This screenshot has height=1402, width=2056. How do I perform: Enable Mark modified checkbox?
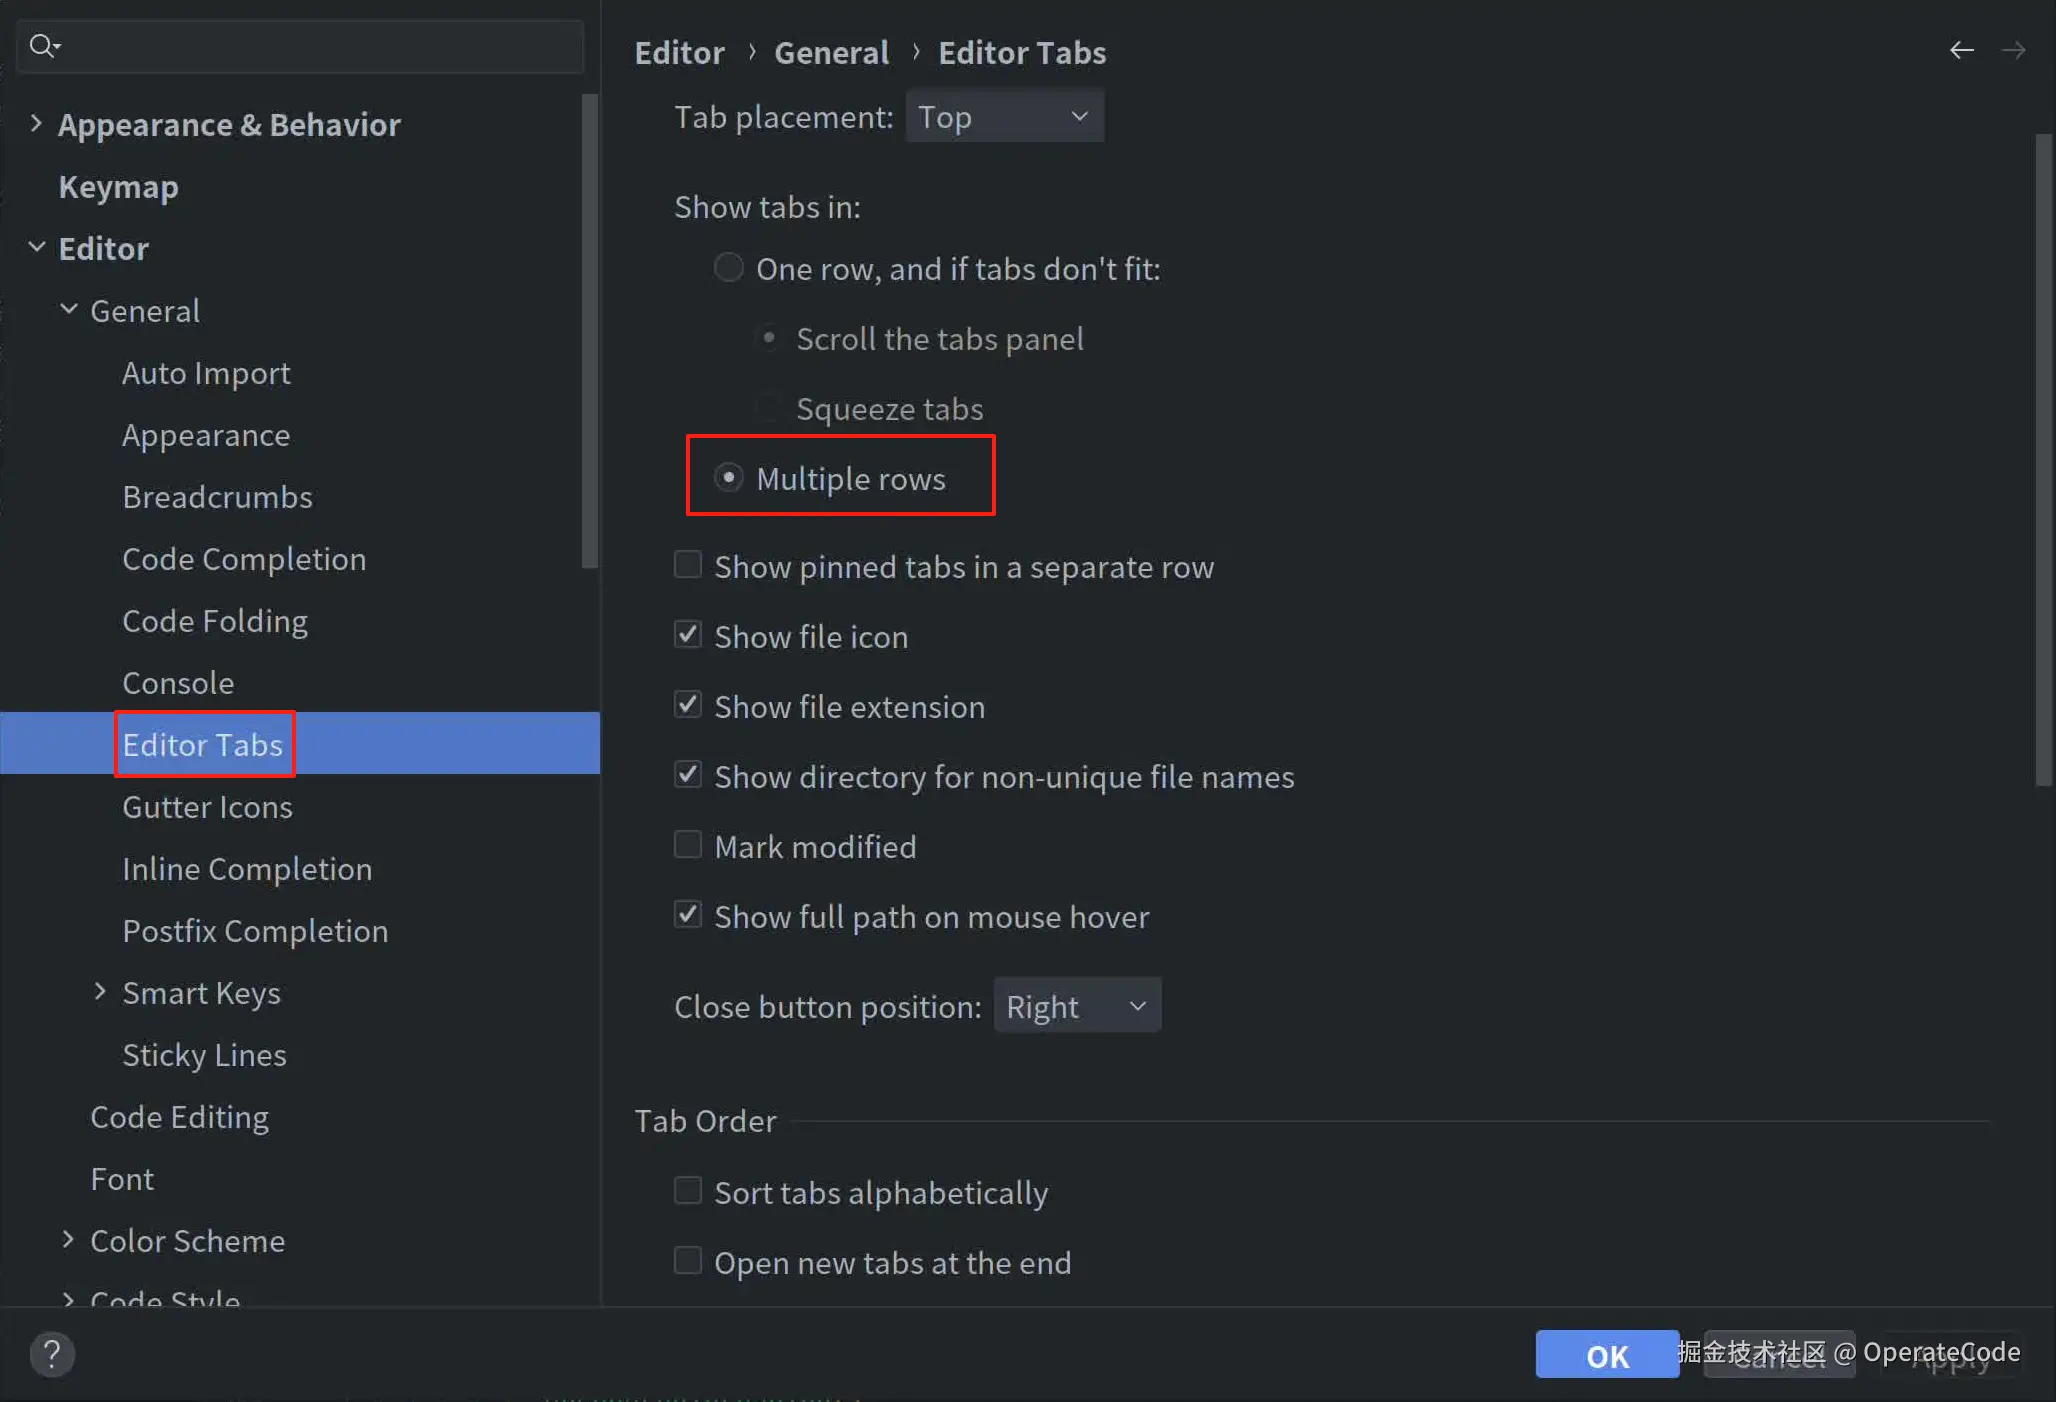[x=688, y=846]
